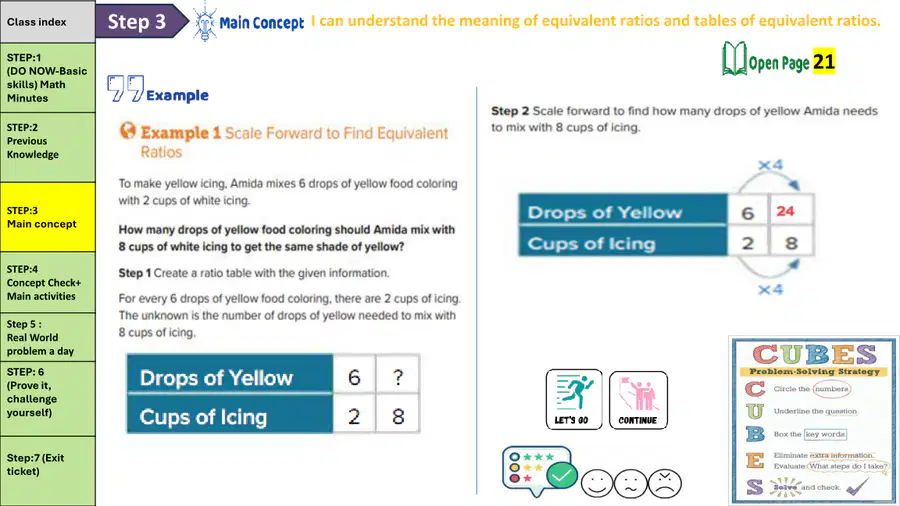The width and height of the screenshot is (900, 506).
Task: Click the Let's Go running figure icon
Action: [x=574, y=399]
